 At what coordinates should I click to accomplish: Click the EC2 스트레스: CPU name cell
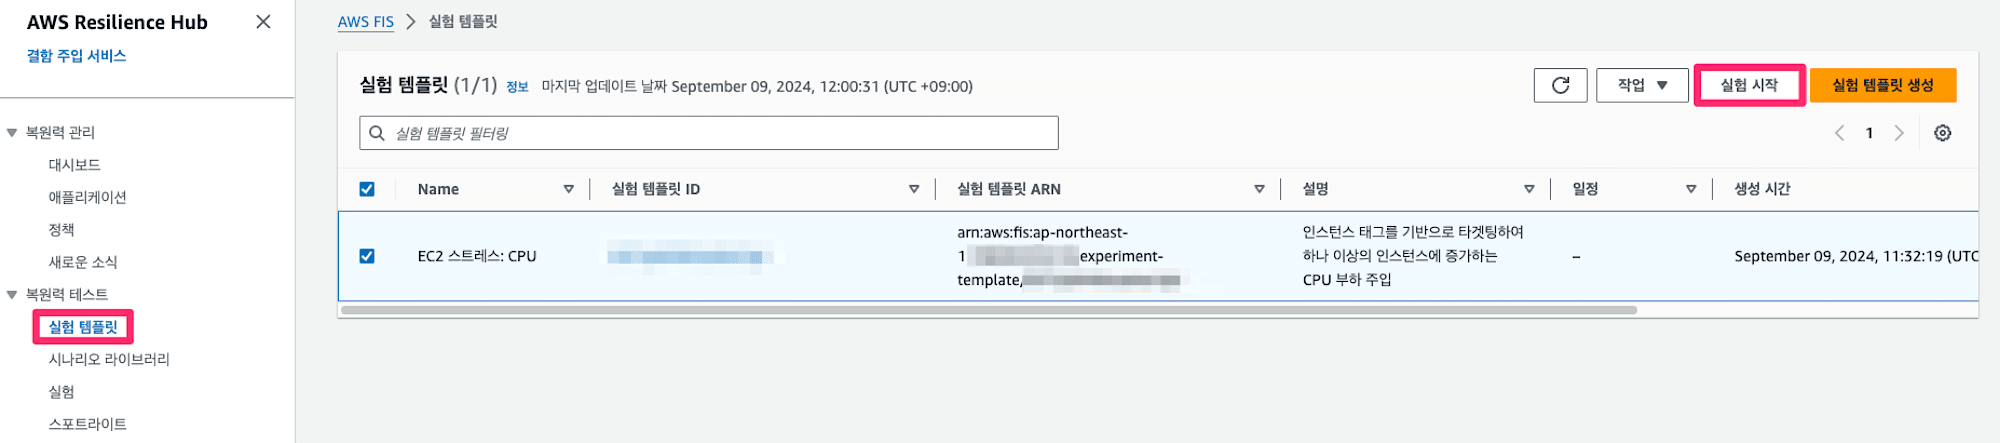[477, 256]
